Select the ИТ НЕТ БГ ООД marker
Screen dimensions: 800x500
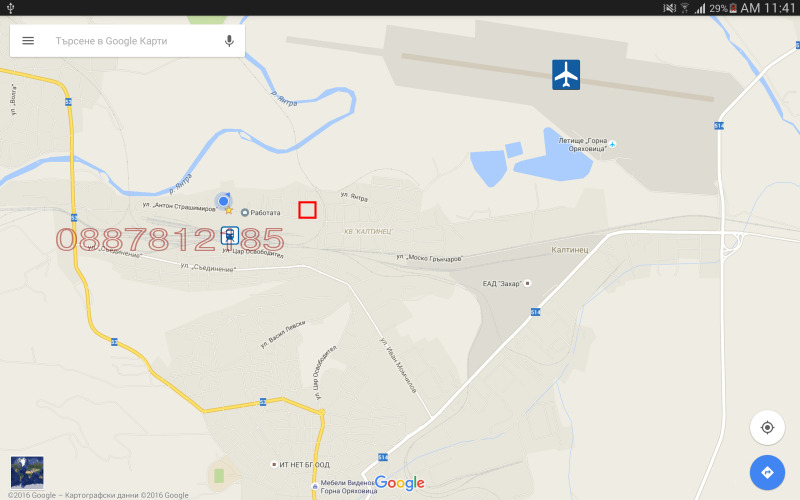coord(301,465)
